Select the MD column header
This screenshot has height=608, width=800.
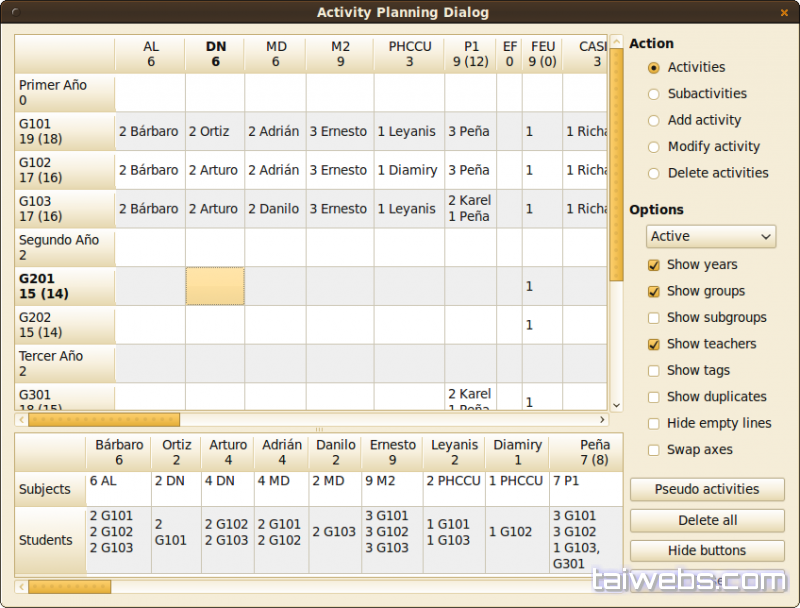pos(276,54)
